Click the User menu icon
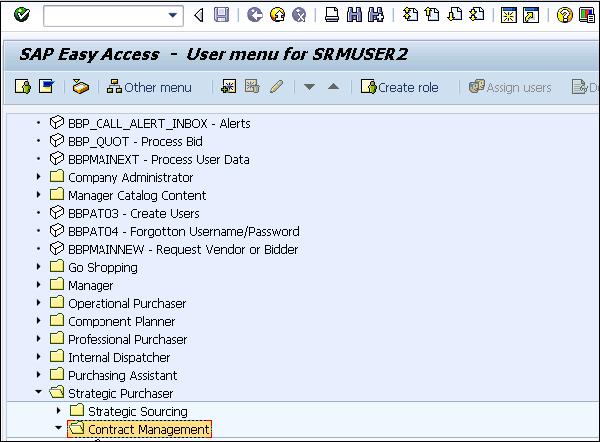The width and height of the screenshot is (600, 442). [x=23, y=86]
